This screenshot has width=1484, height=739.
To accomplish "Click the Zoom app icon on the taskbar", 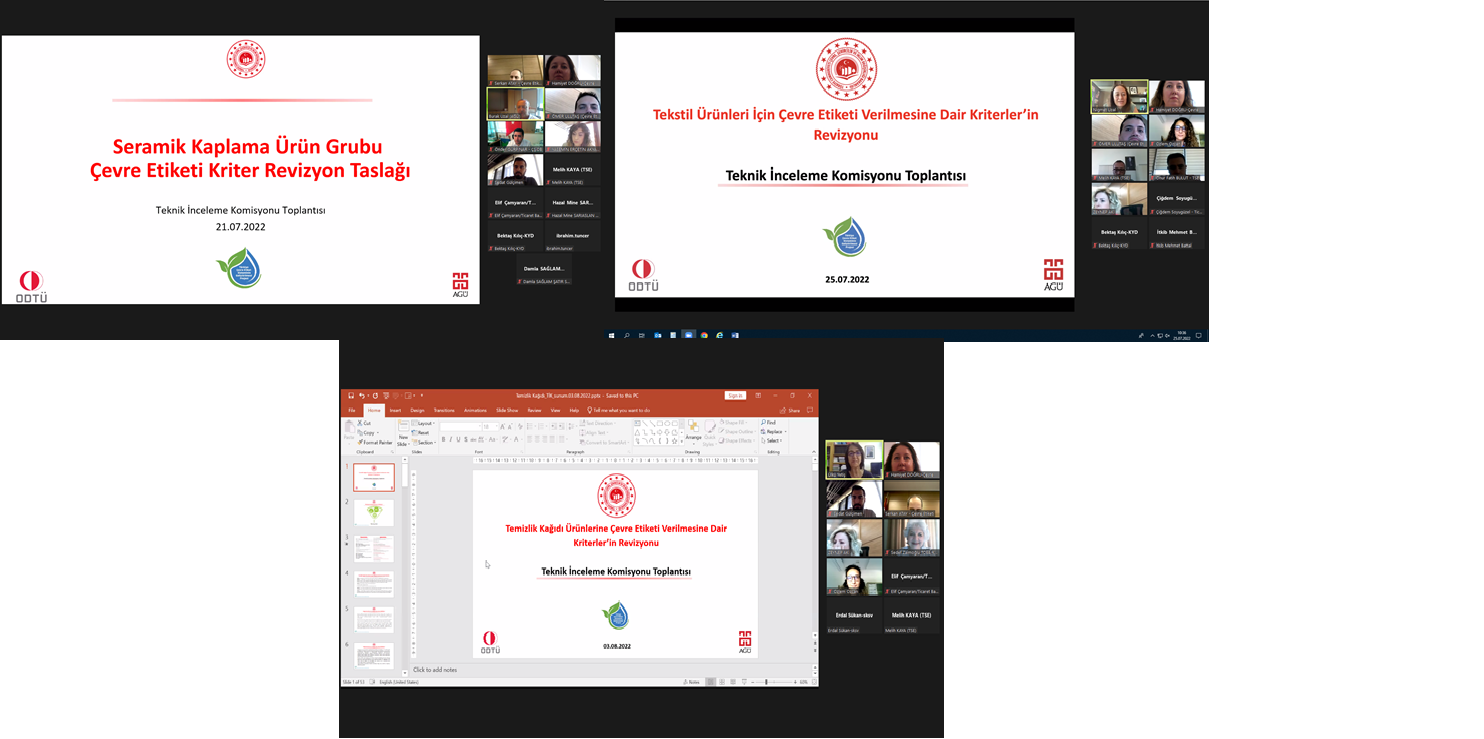I will coord(688,335).
